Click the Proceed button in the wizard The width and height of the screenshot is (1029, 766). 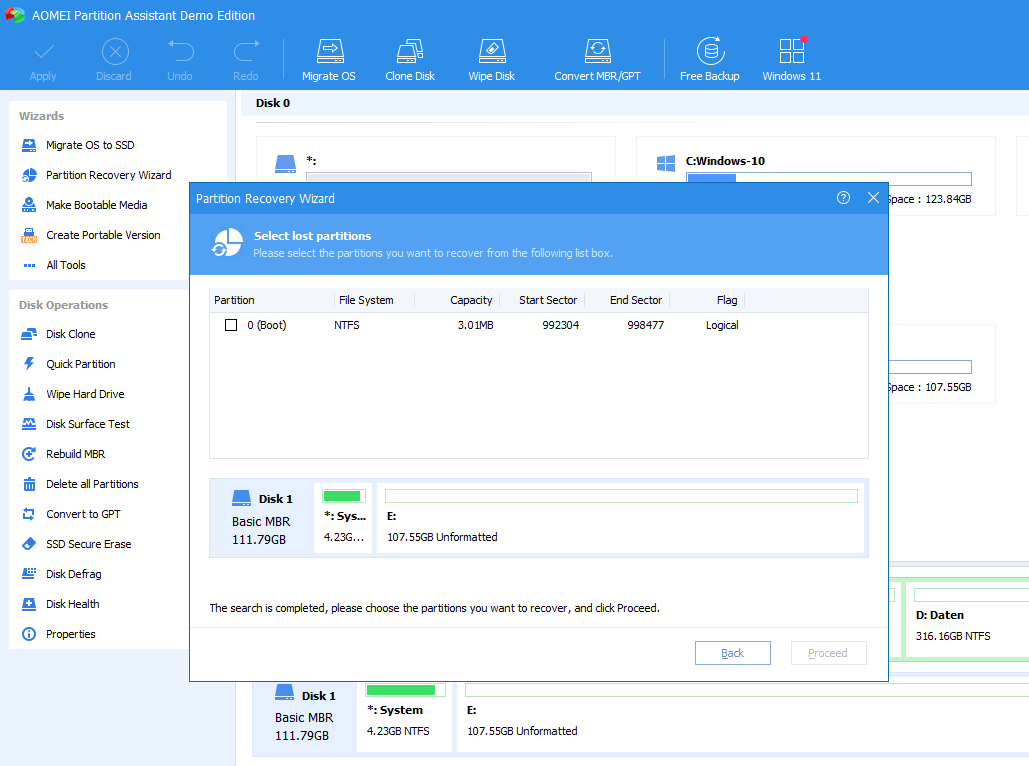point(828,653)
